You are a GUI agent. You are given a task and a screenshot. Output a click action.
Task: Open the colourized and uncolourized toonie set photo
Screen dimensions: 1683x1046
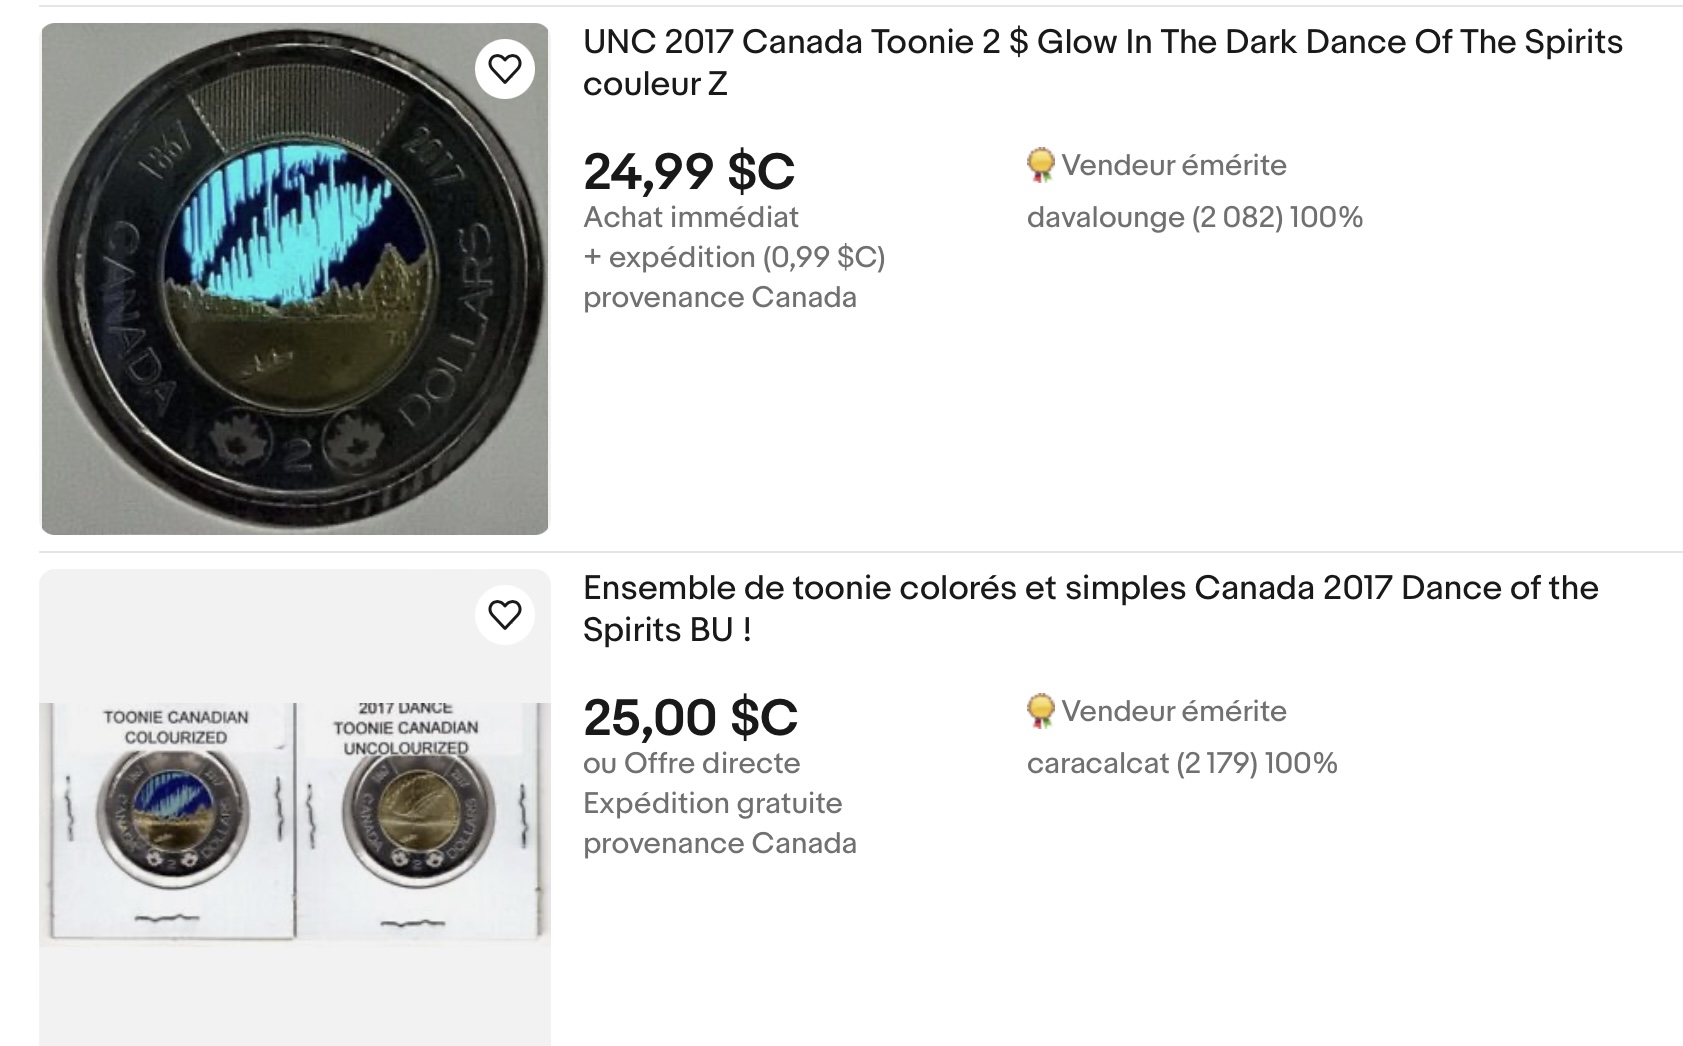point(295,808)
